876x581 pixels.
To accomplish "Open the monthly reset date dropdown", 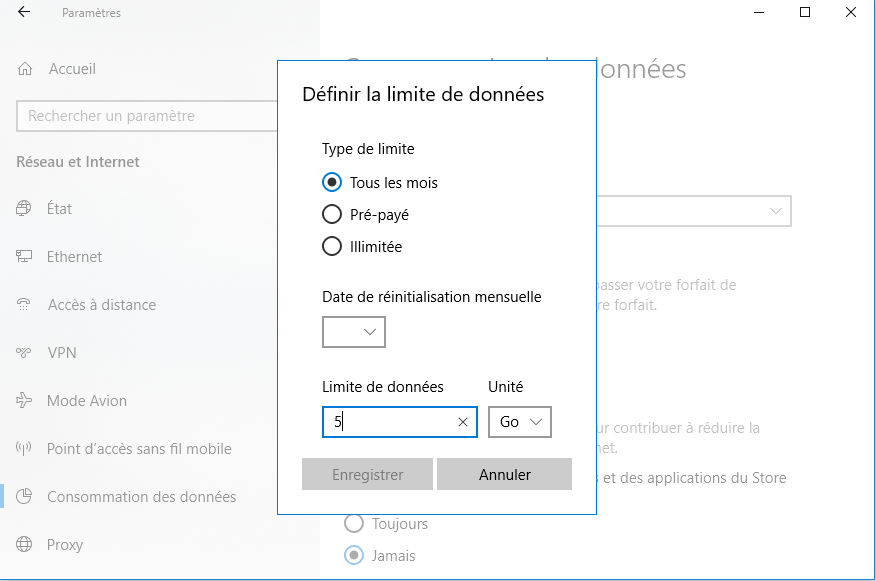I will tap(354, 332).
